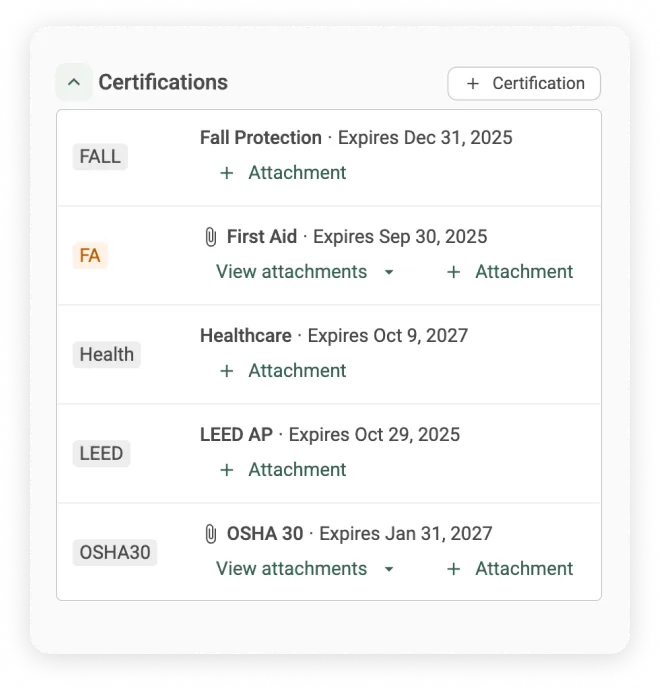Screen dimensions: 660x688
Task: Select the Health tag badge
Action: (x=107, y=355)
